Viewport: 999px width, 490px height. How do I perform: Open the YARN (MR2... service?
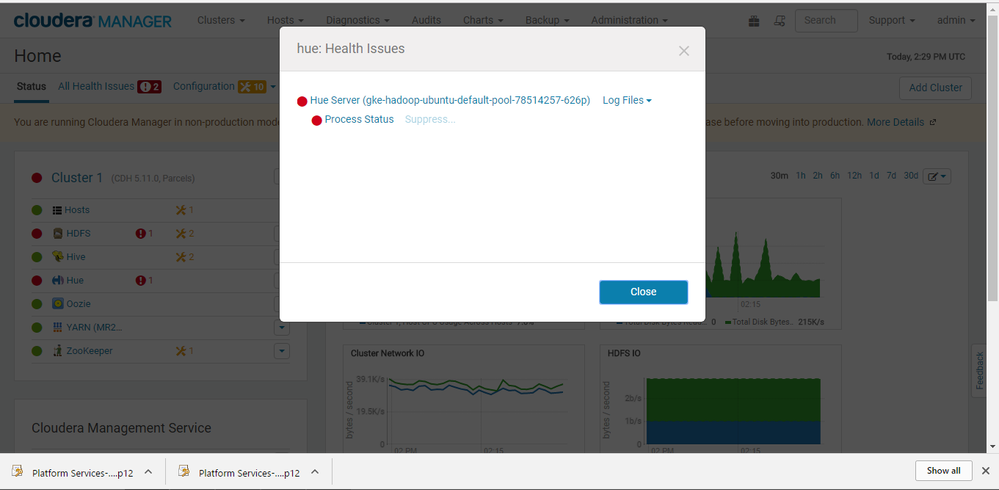point(94,328)
